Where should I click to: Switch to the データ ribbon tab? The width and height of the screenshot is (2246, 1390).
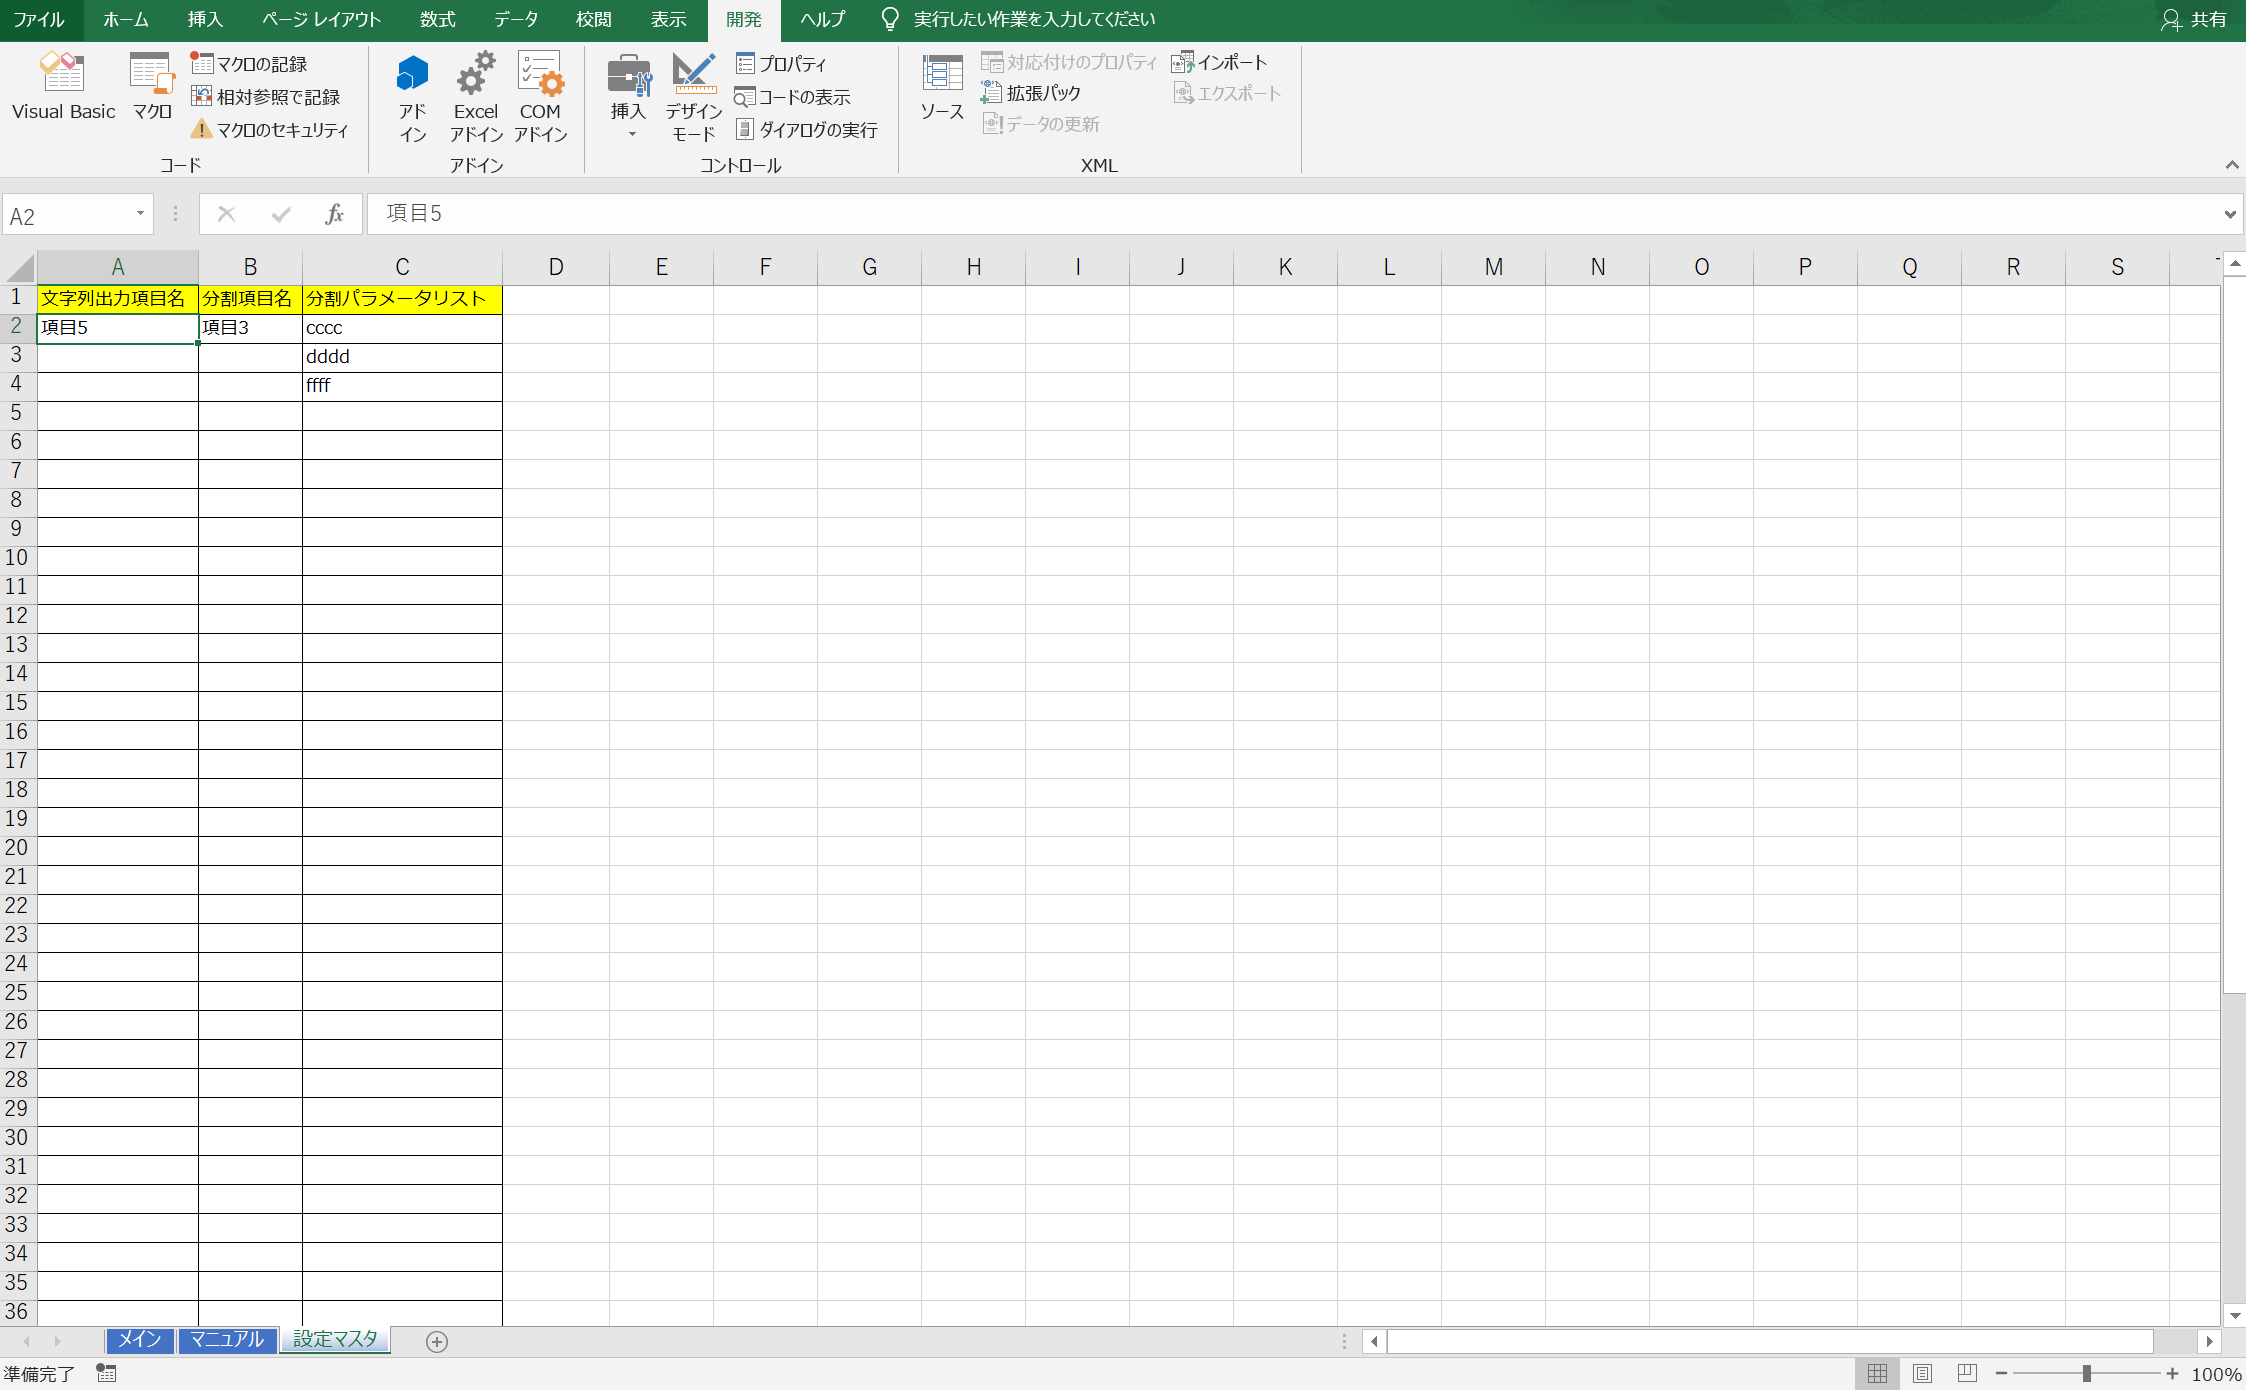click(515, 19)
